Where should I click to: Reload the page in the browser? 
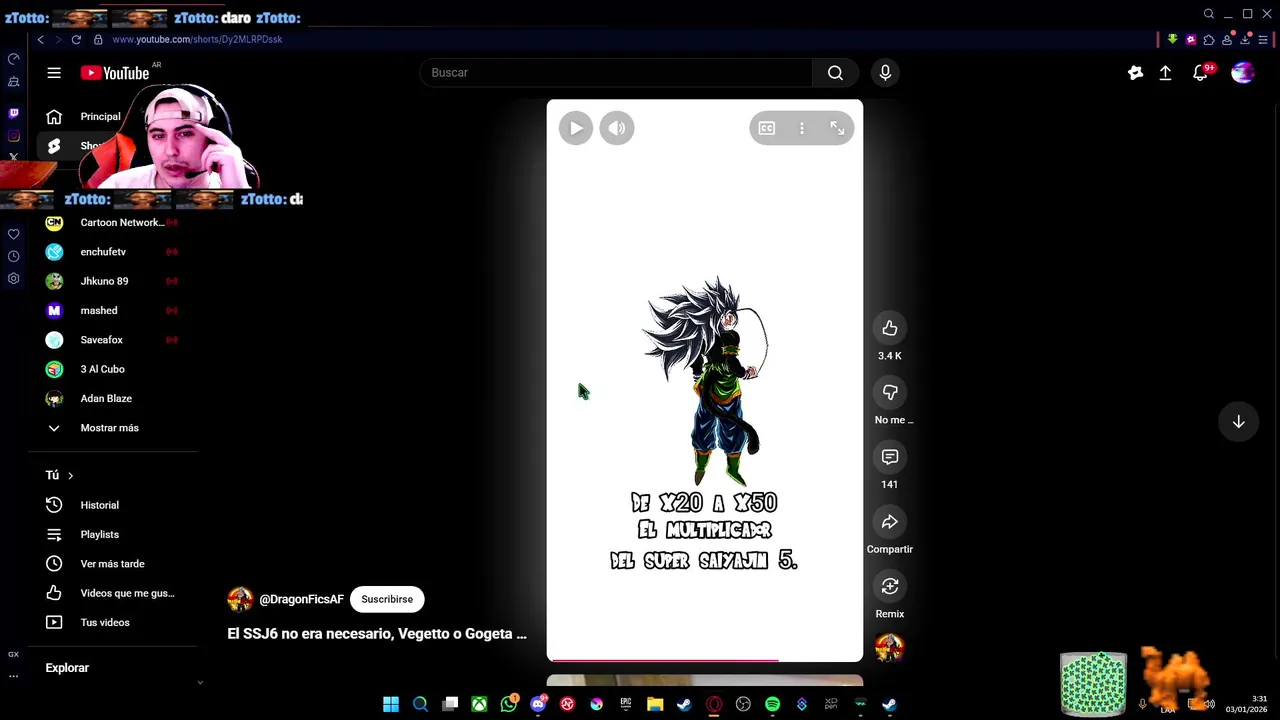pyautogui.click(x=75, y=39)
